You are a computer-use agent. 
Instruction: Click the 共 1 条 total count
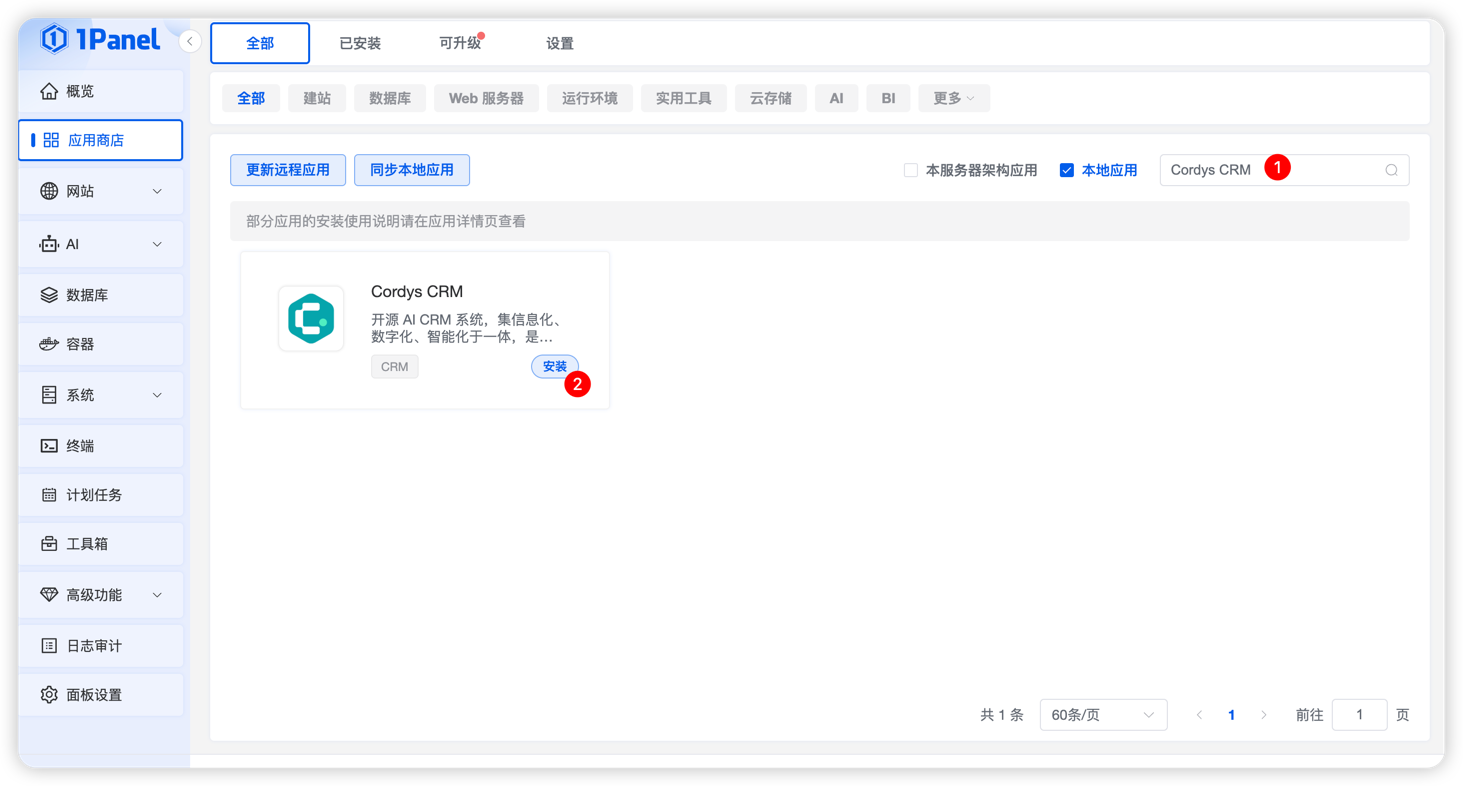1002,715
